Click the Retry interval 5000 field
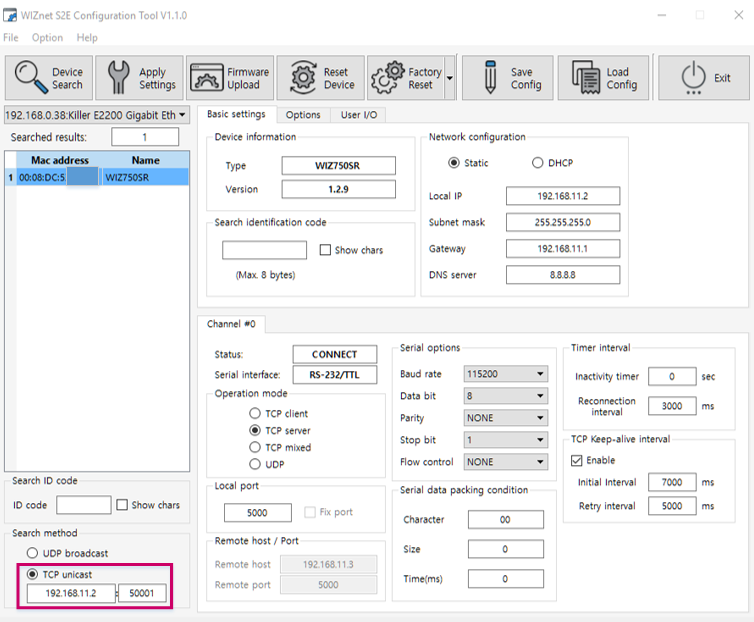 click(672, 506)
